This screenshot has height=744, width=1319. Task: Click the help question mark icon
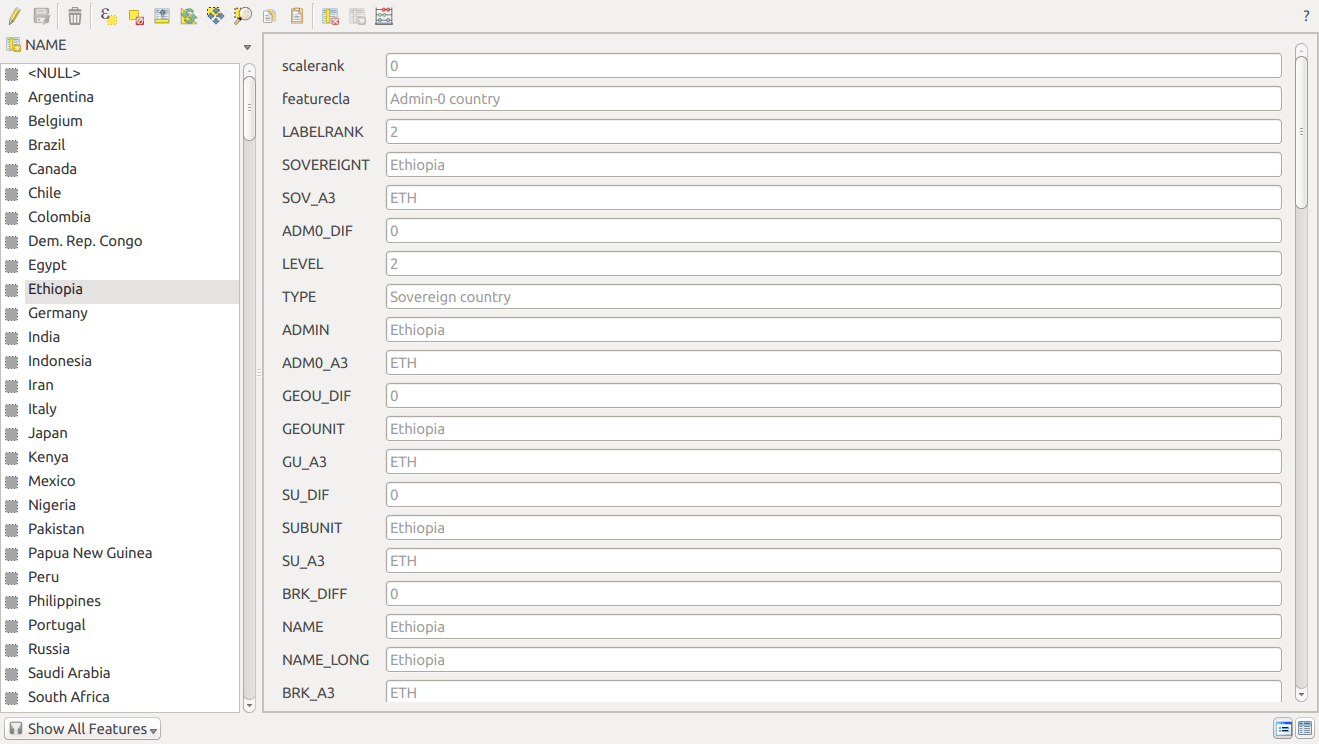[x=1306, y=16]
